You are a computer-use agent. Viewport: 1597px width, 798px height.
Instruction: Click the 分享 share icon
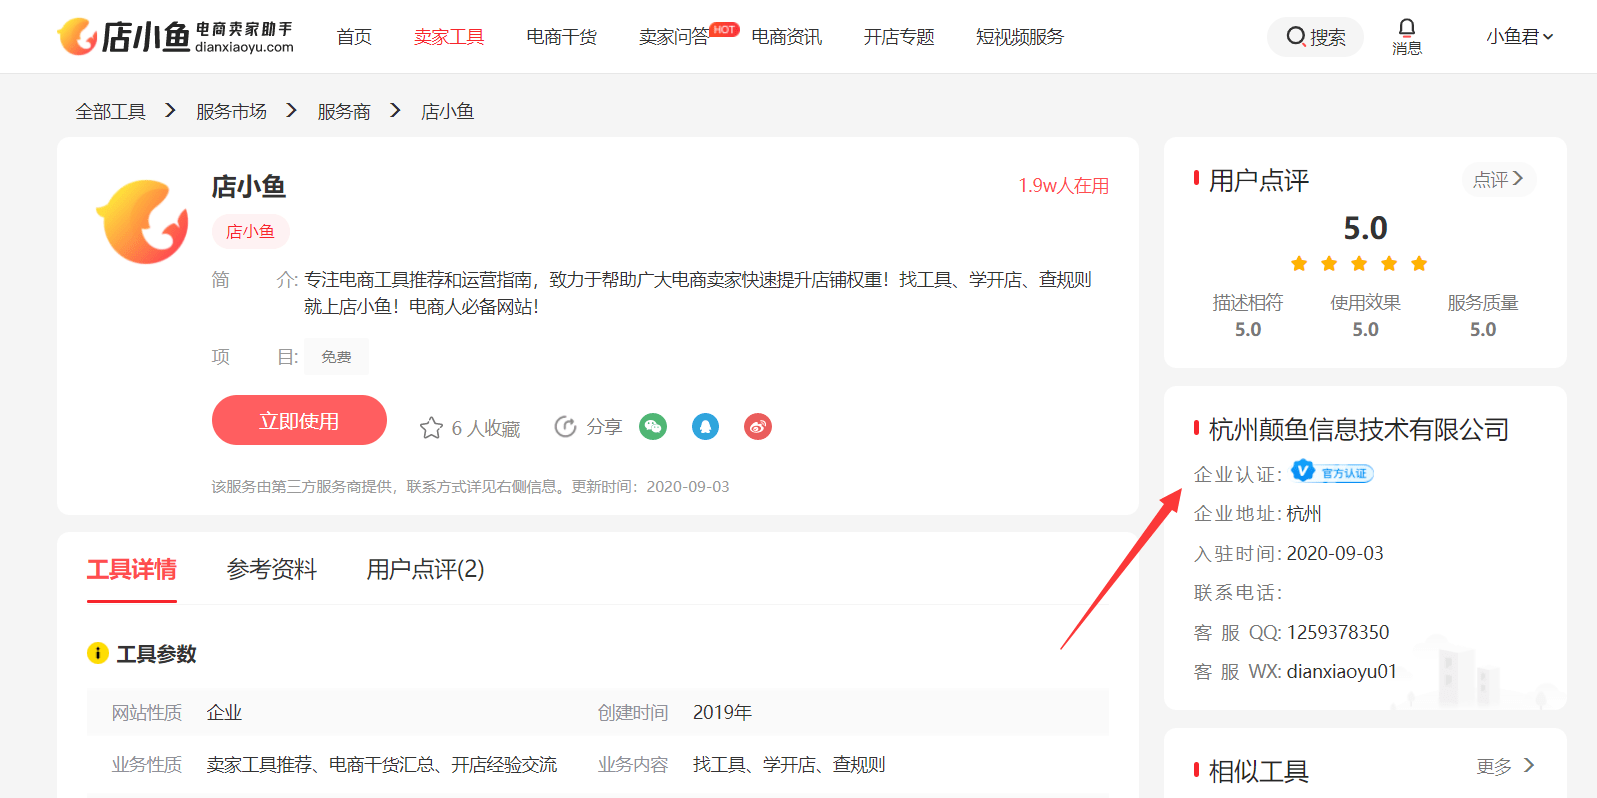[566, 427]
